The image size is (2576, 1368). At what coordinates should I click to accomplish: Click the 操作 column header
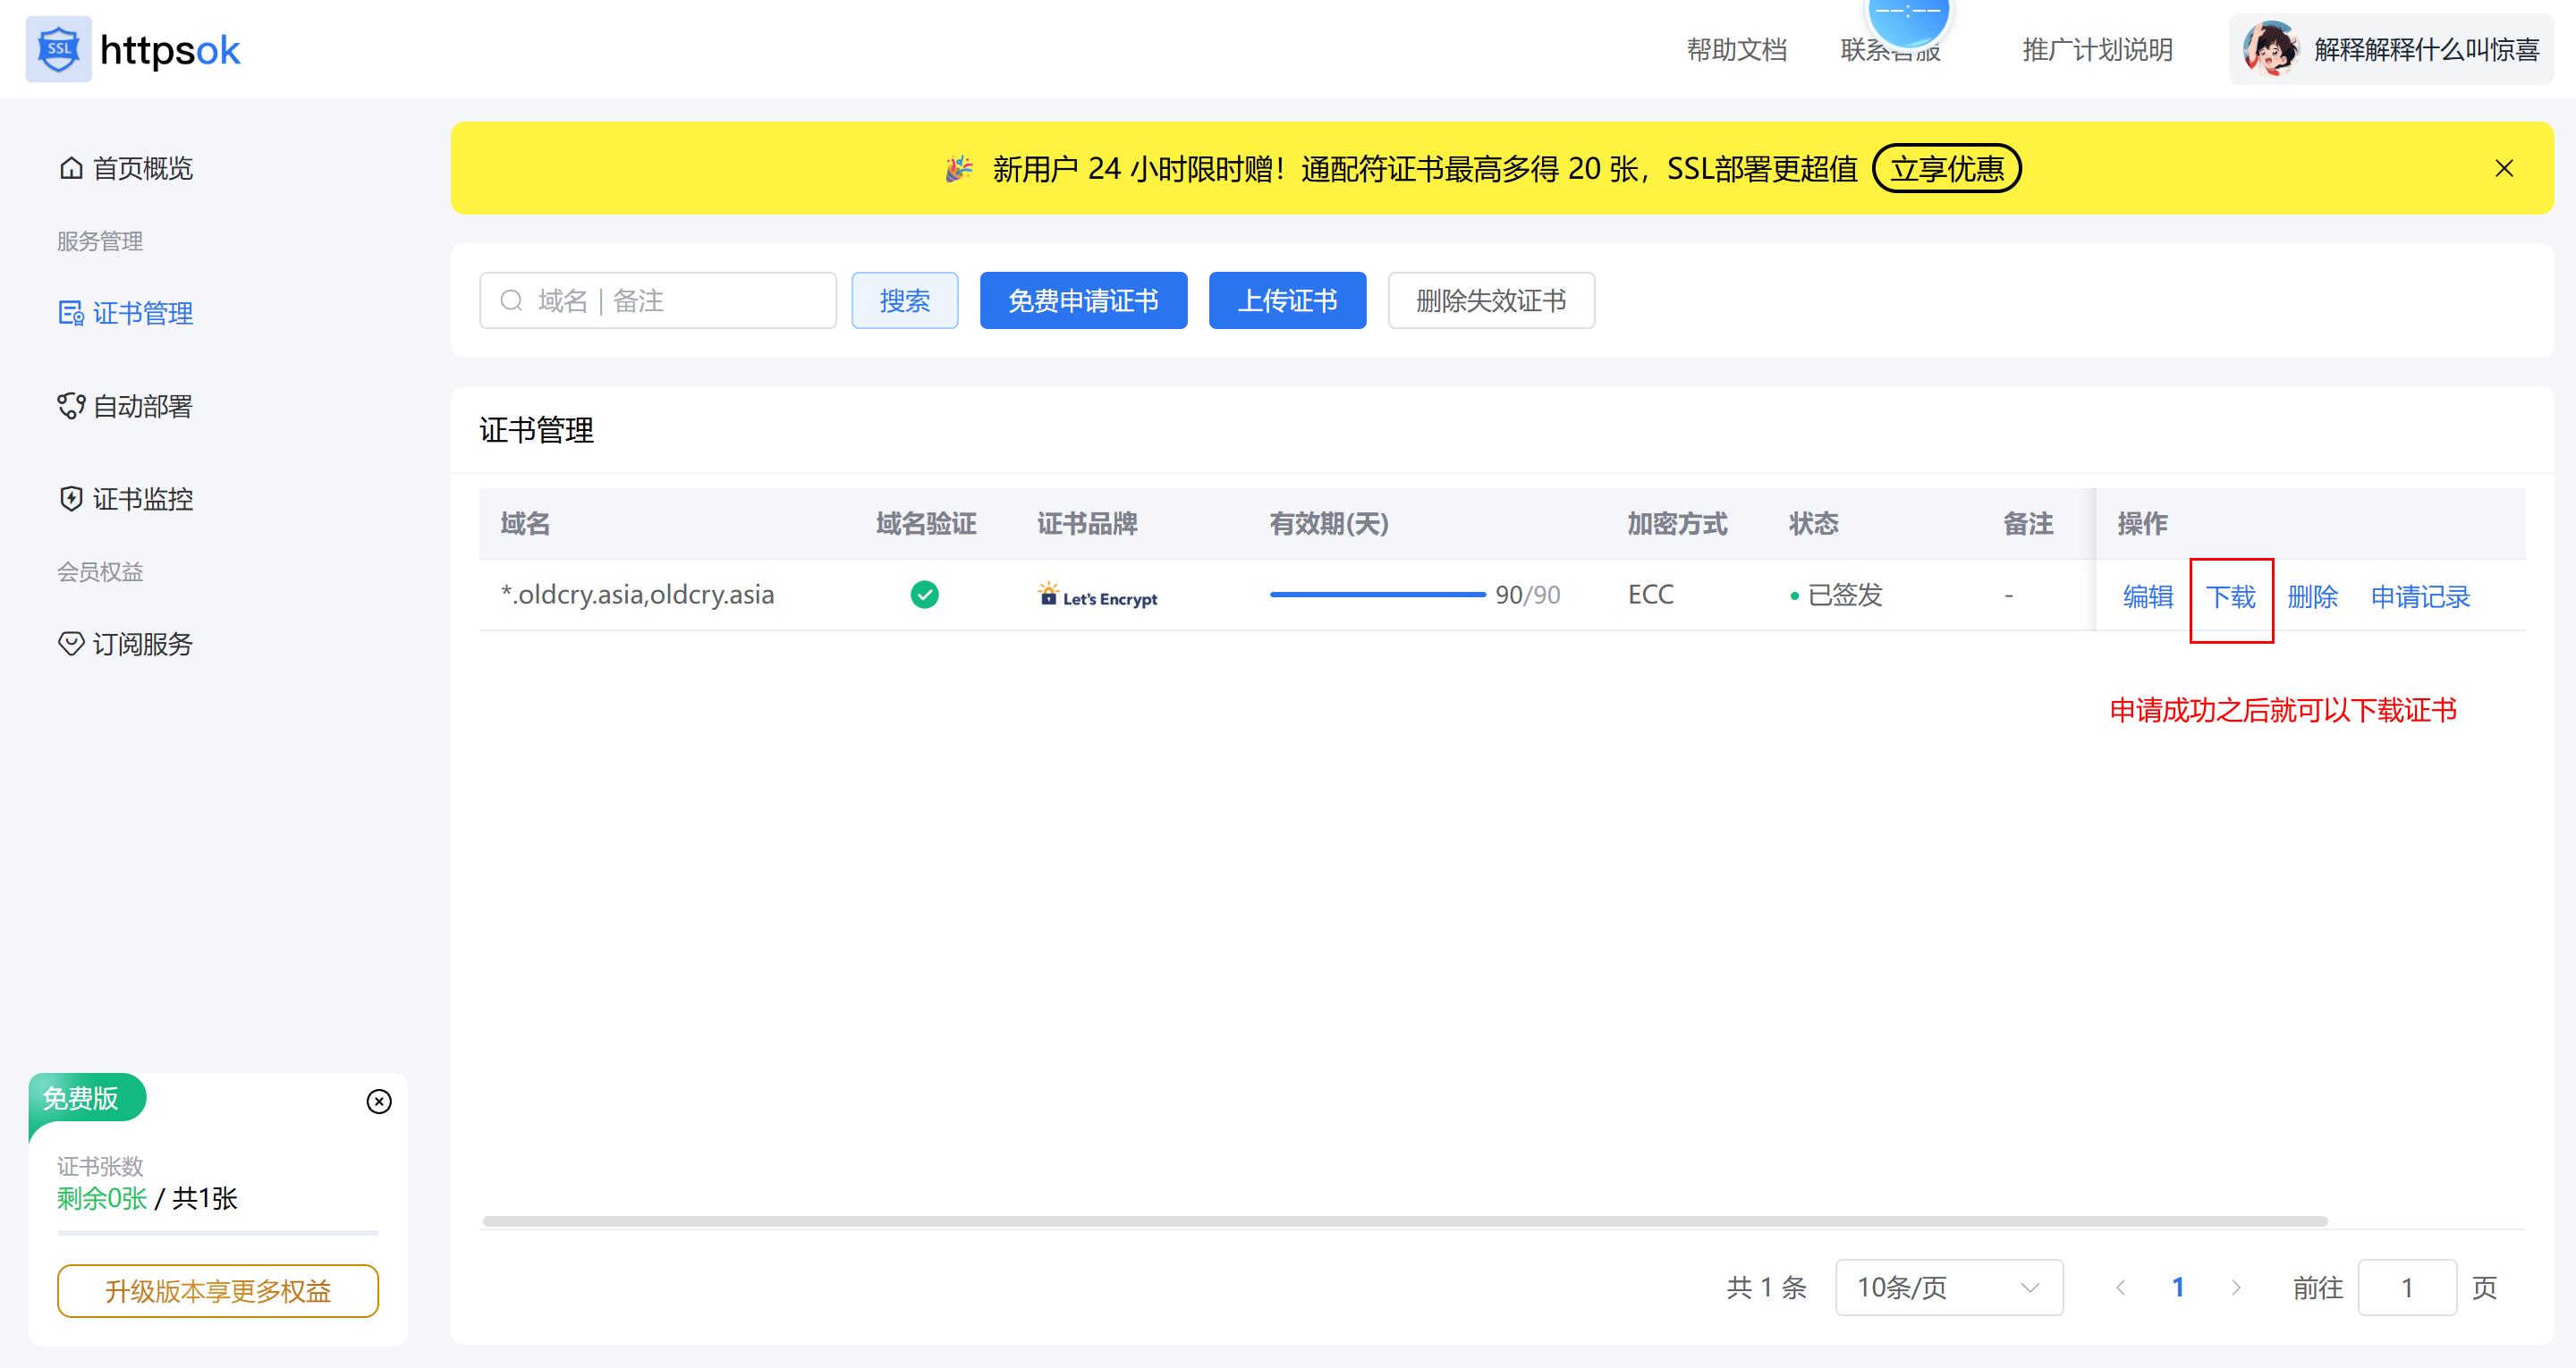pos(2142,523)
